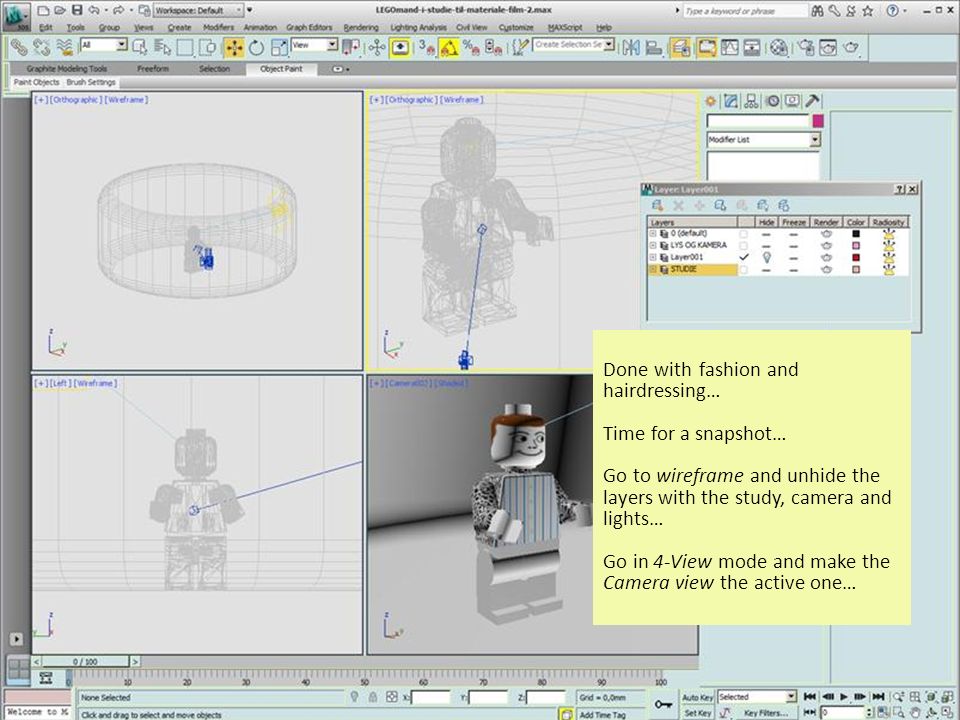Click the Select and Link icon
The width and height of the screenshot is (960, 720).
[x=18, y=47]
